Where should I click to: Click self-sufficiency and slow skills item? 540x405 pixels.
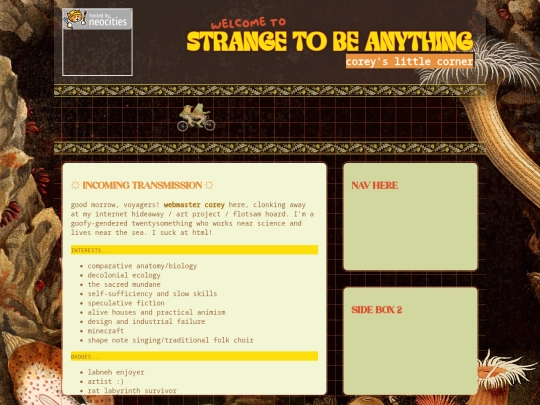pyautogui.click(x=152, y=294)
